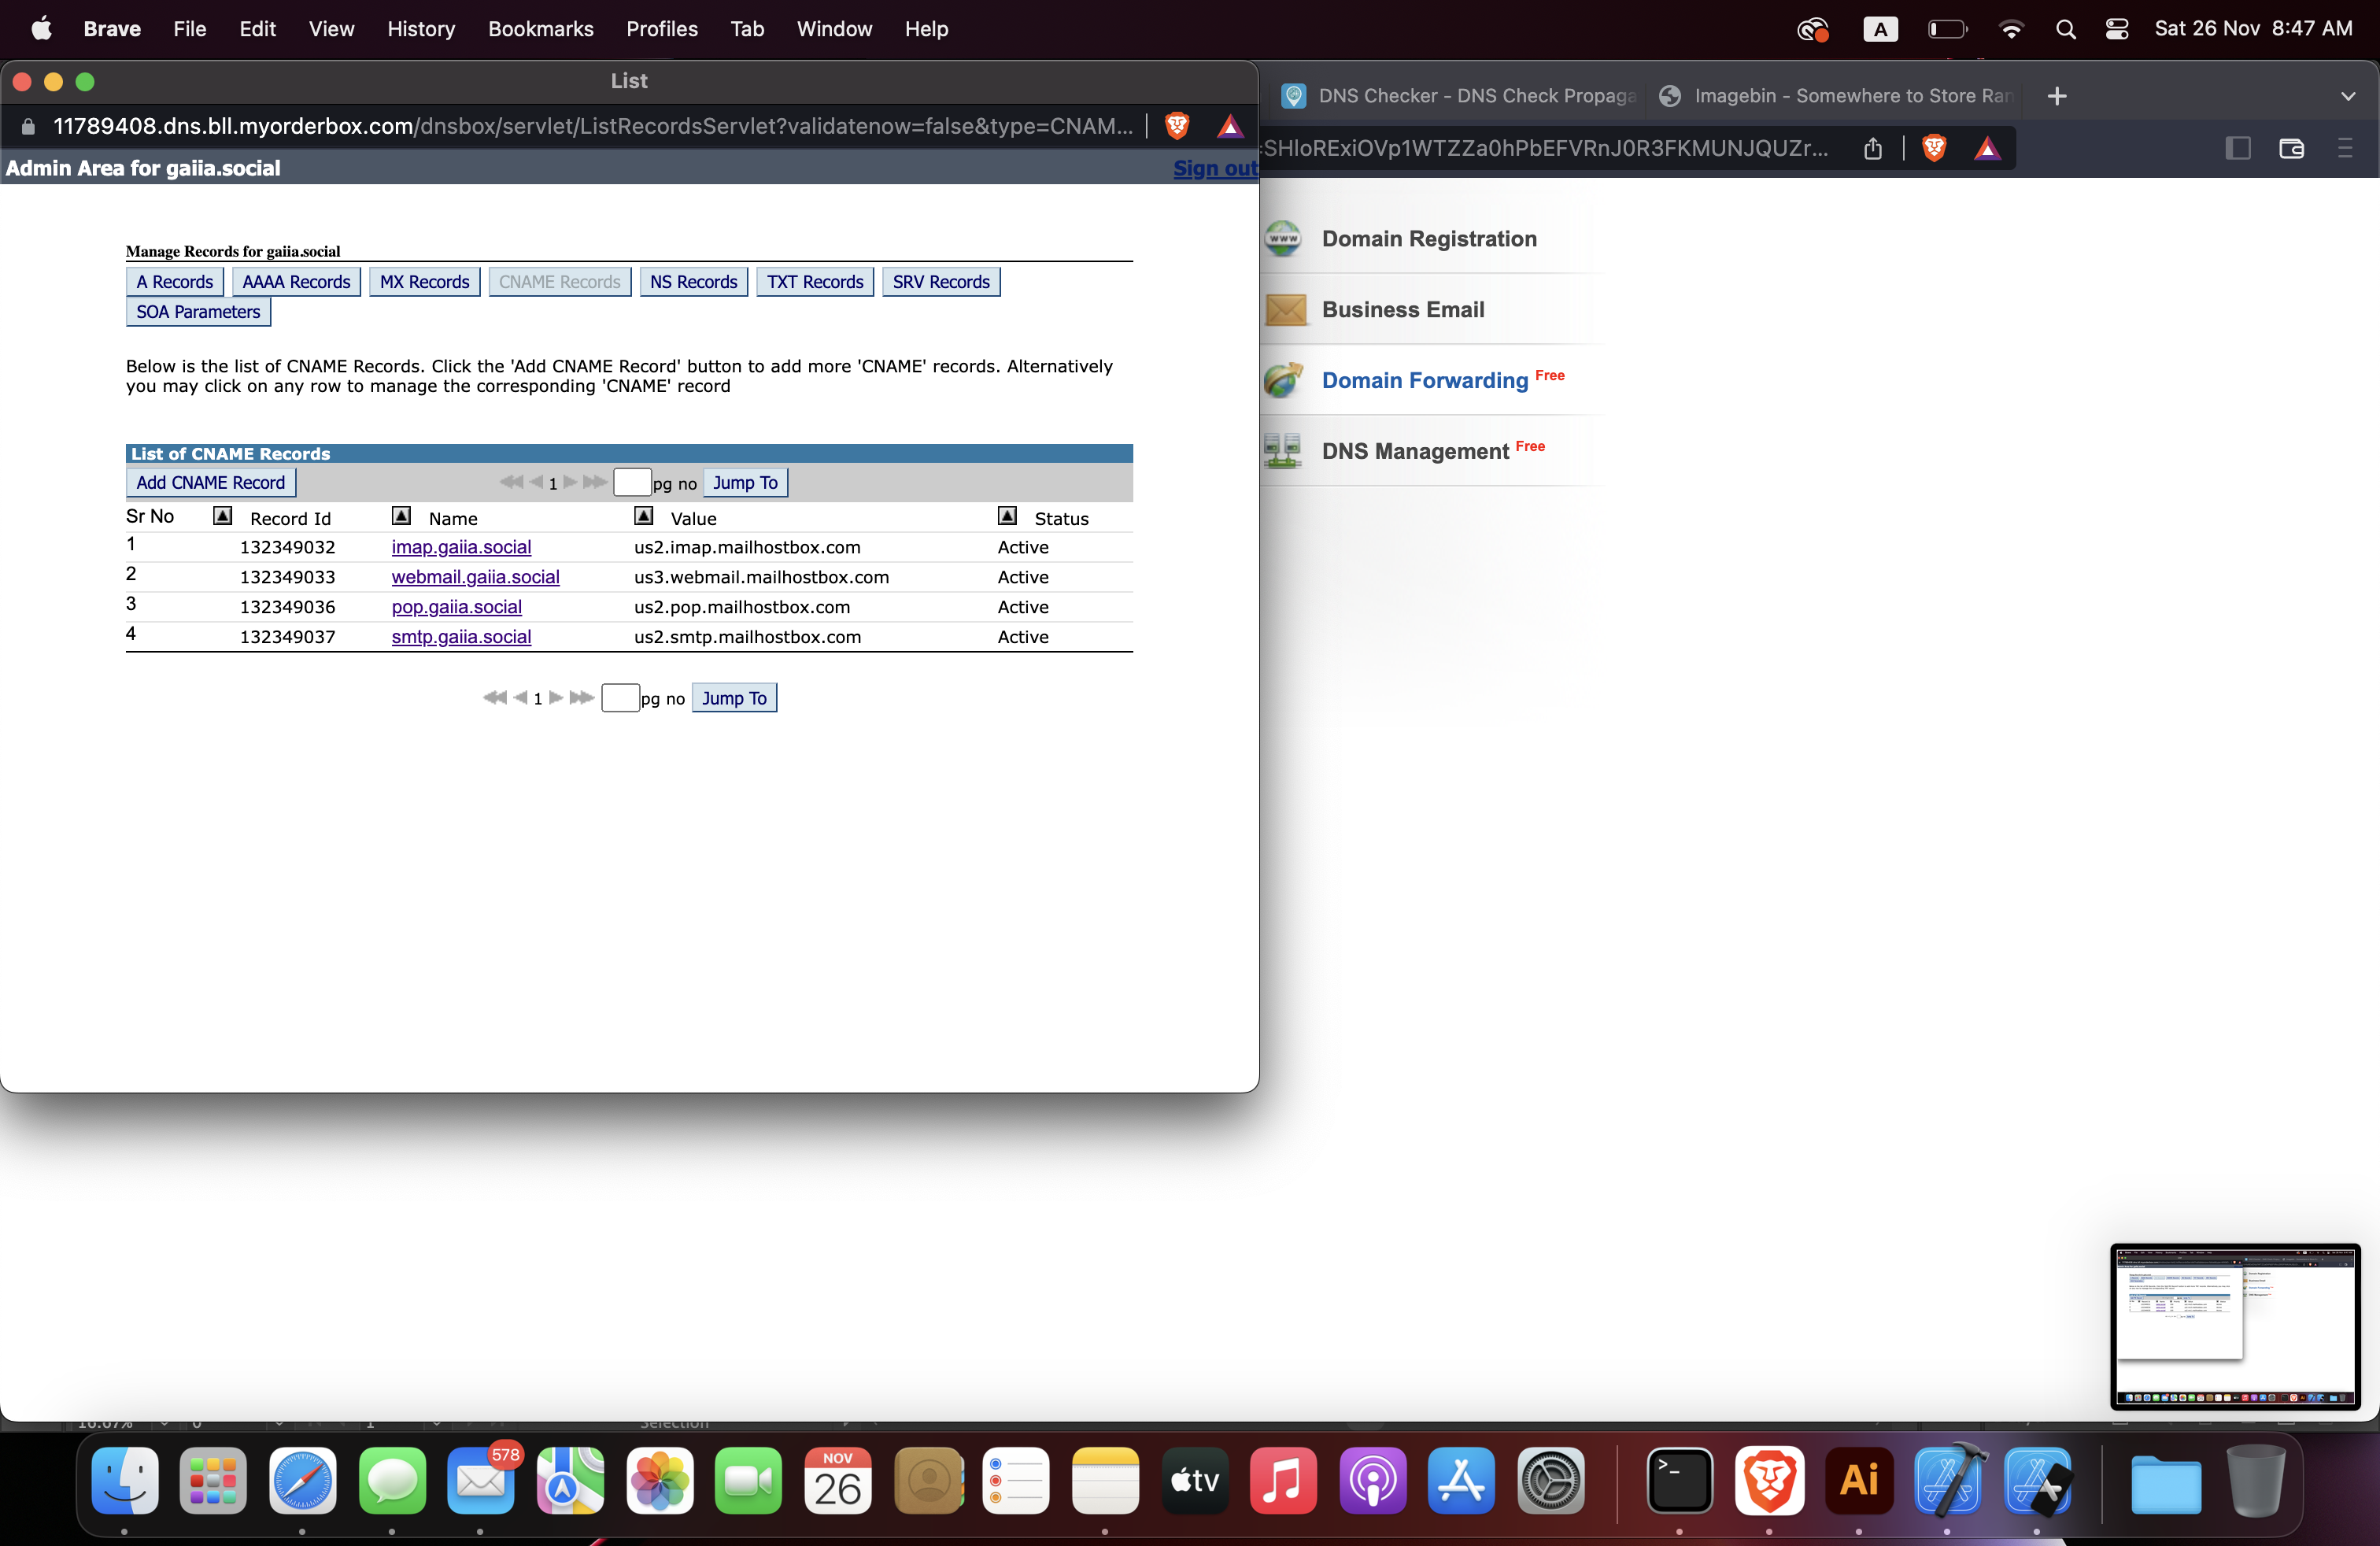Viewport: 2380px width, 1546px height.
Task: Click Add CNAME Record button
Action: (211, 483)
